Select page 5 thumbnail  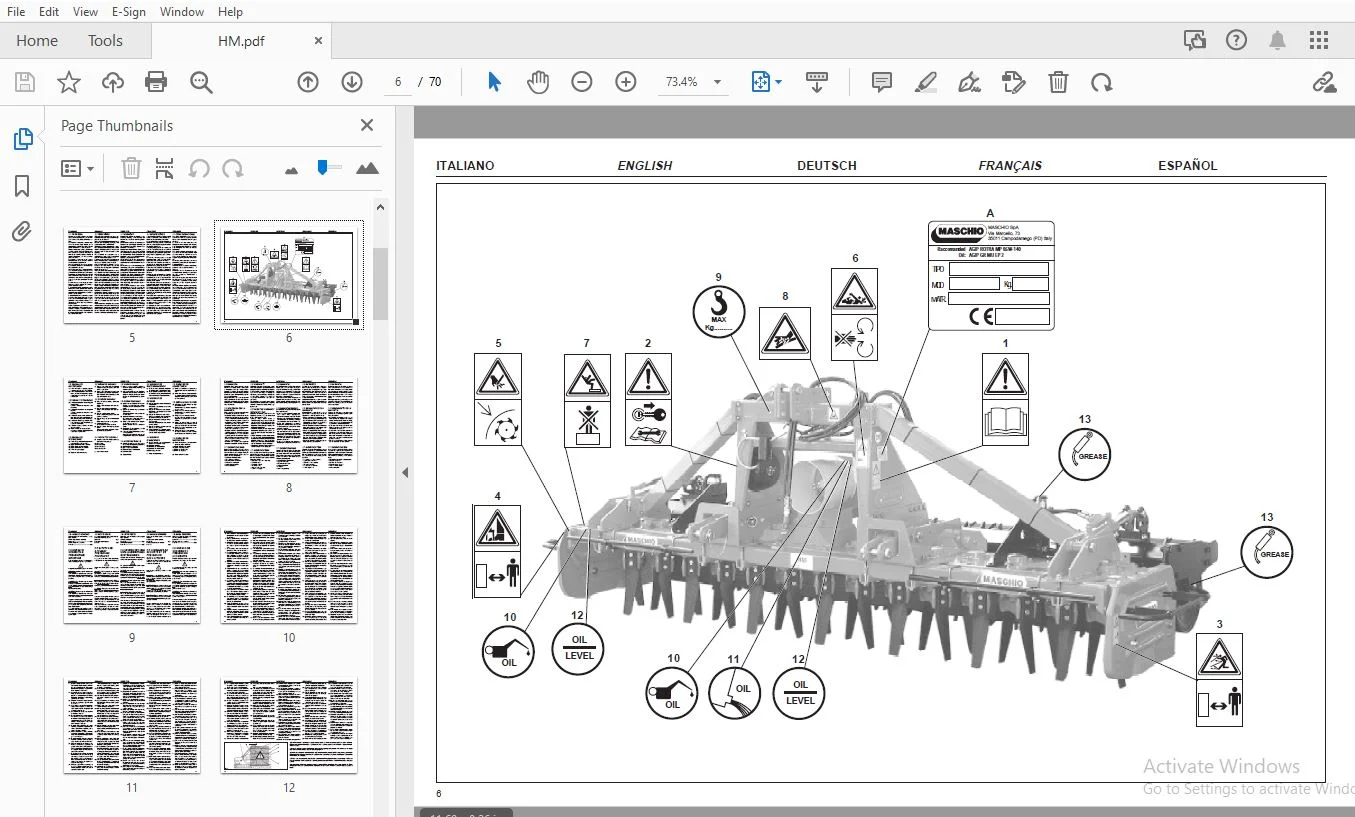(132, 275)
